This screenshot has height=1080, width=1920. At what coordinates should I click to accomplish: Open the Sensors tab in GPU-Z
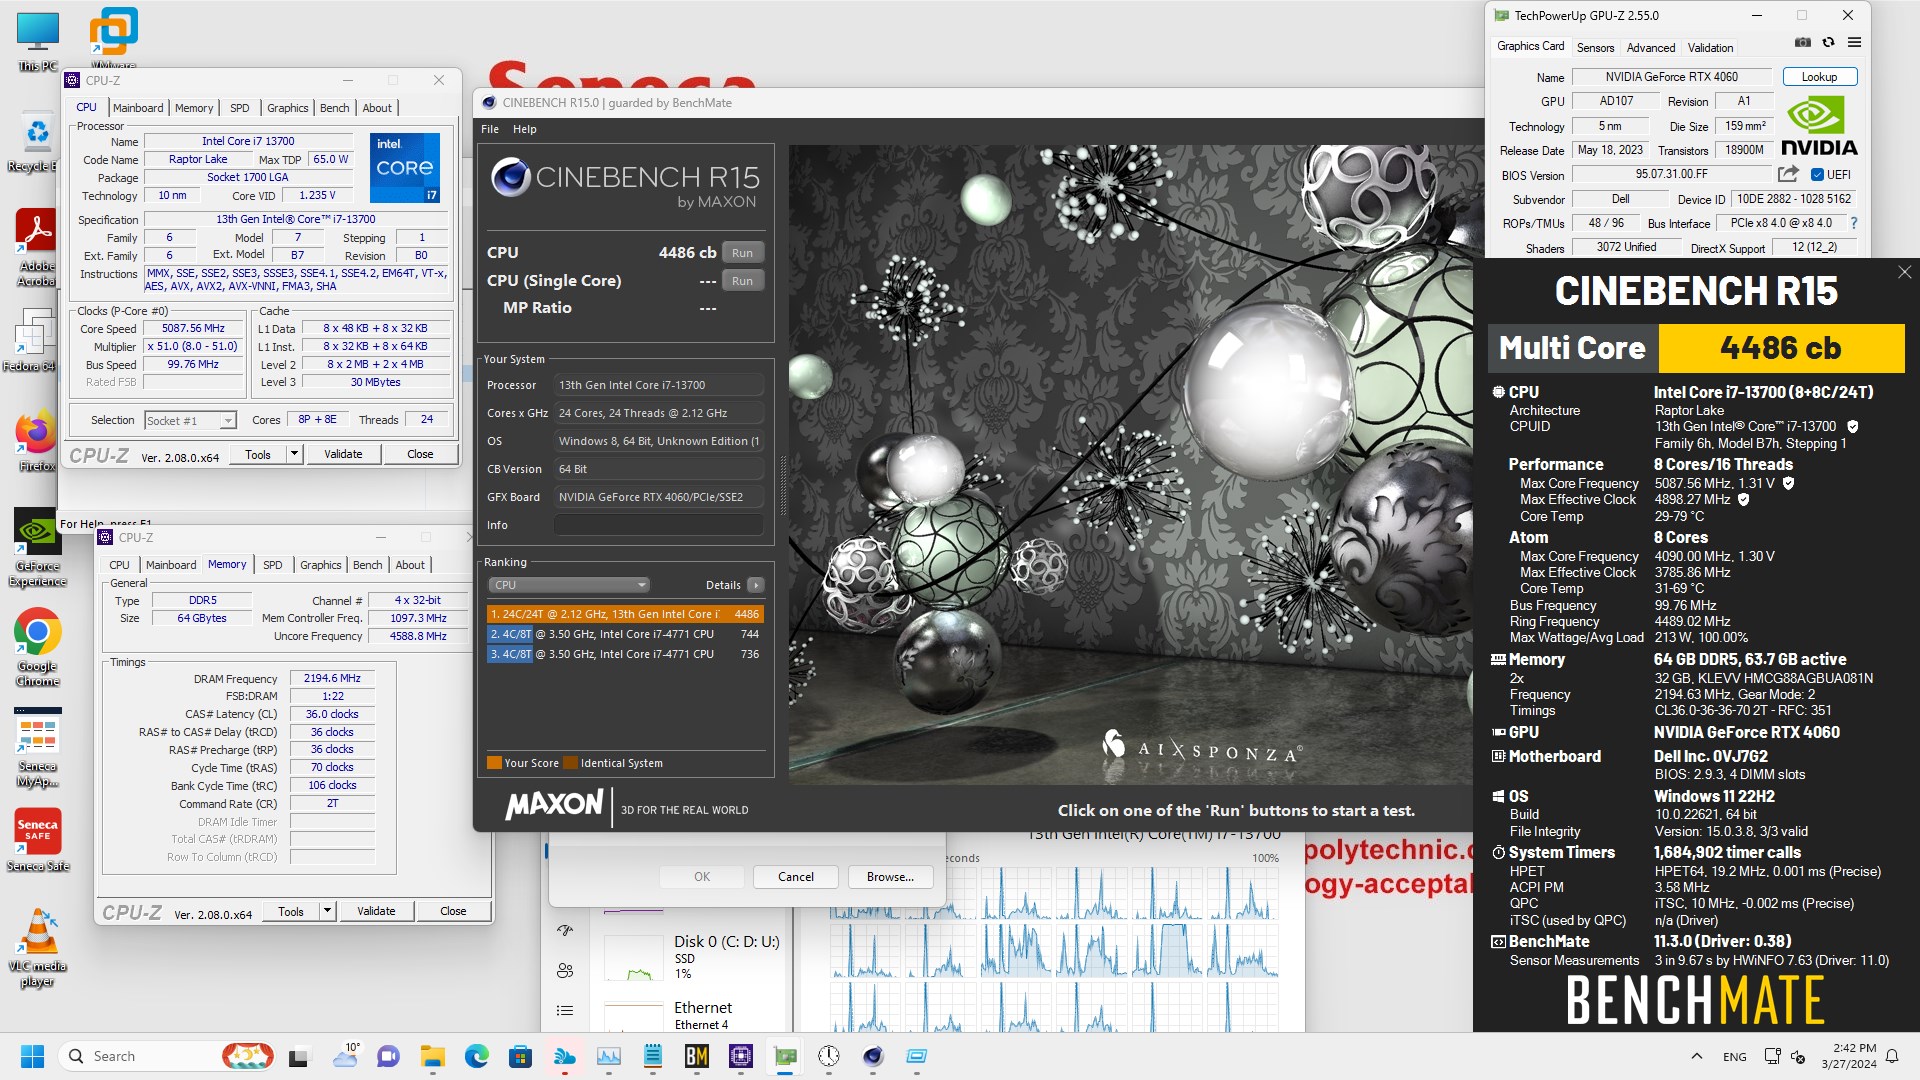1595,47
